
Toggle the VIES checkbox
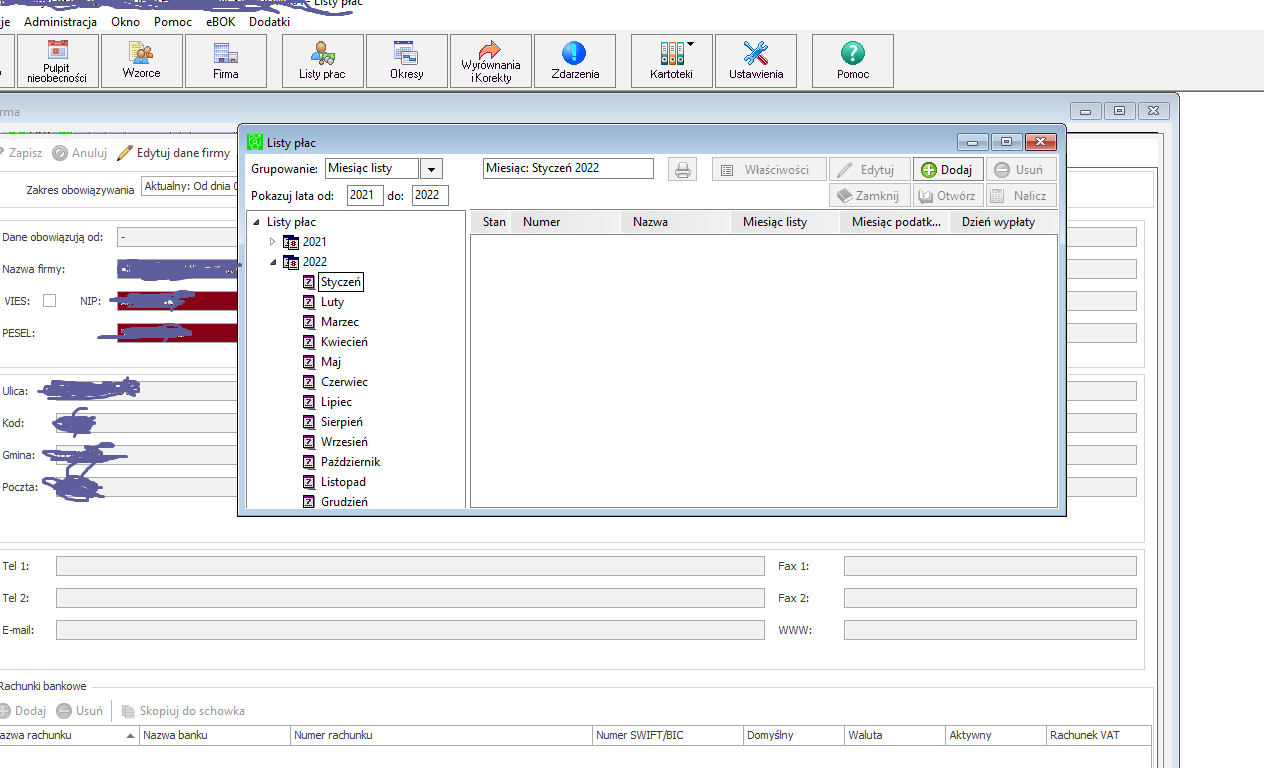(49, 300)
